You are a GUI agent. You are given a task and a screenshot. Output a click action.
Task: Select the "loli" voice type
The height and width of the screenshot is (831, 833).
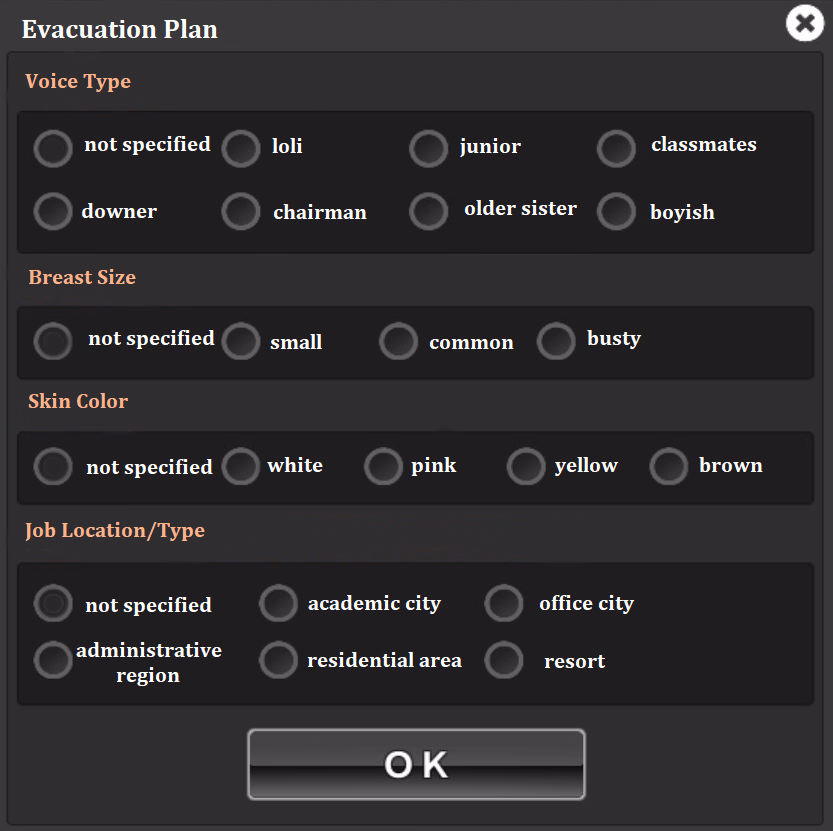click(241, 148)
